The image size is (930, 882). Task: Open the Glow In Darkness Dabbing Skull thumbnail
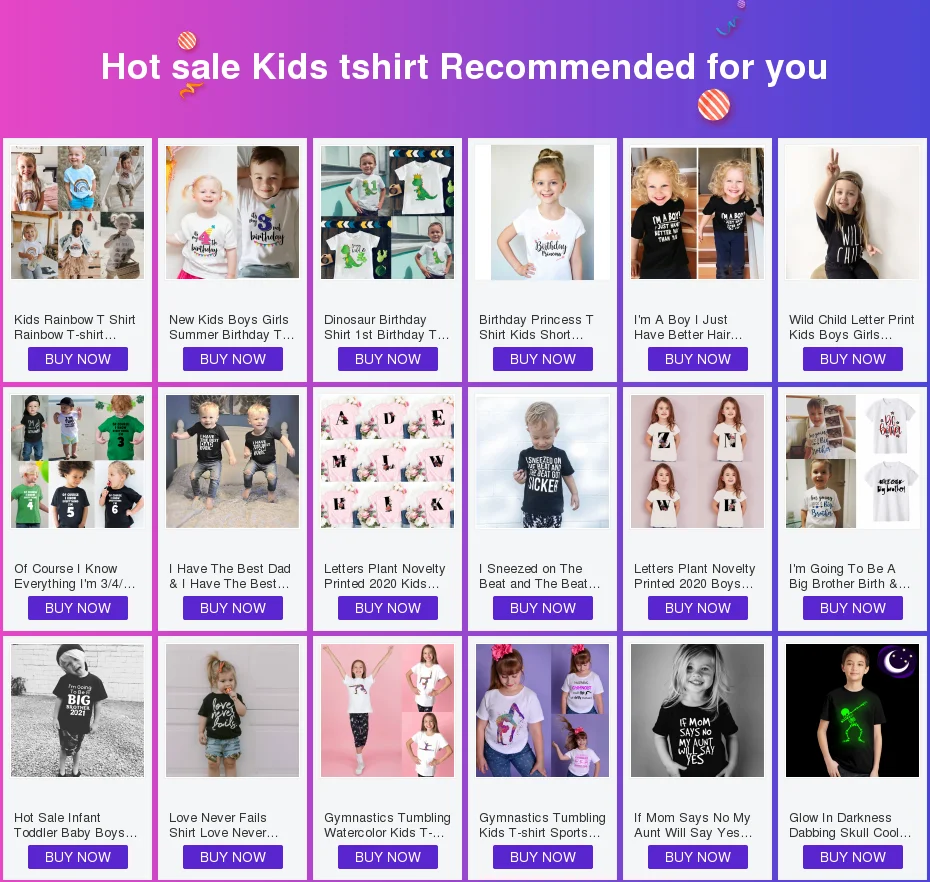[852, 711]
